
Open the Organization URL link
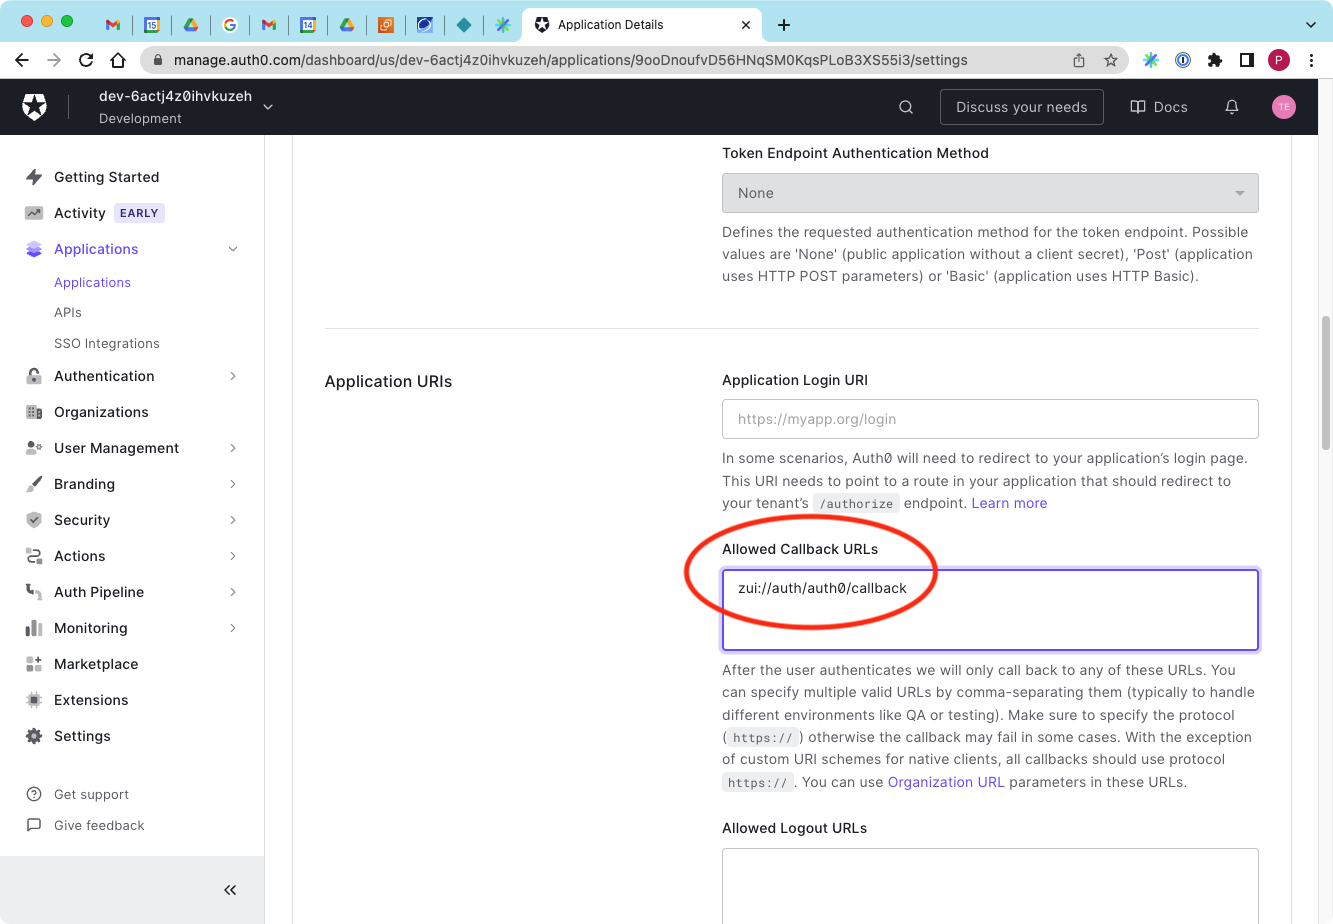pos(946,782)
